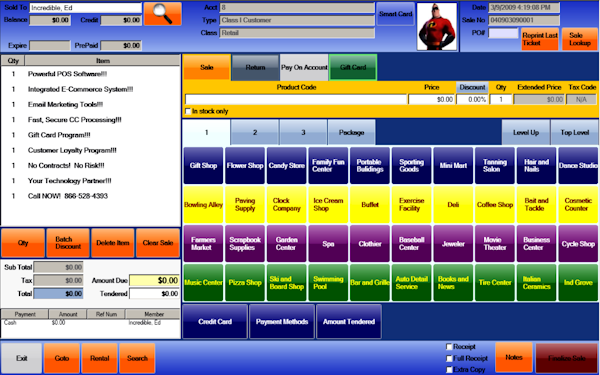Open the Ice Cream Shop category
The image size is (600, 375).
(328, 205)
